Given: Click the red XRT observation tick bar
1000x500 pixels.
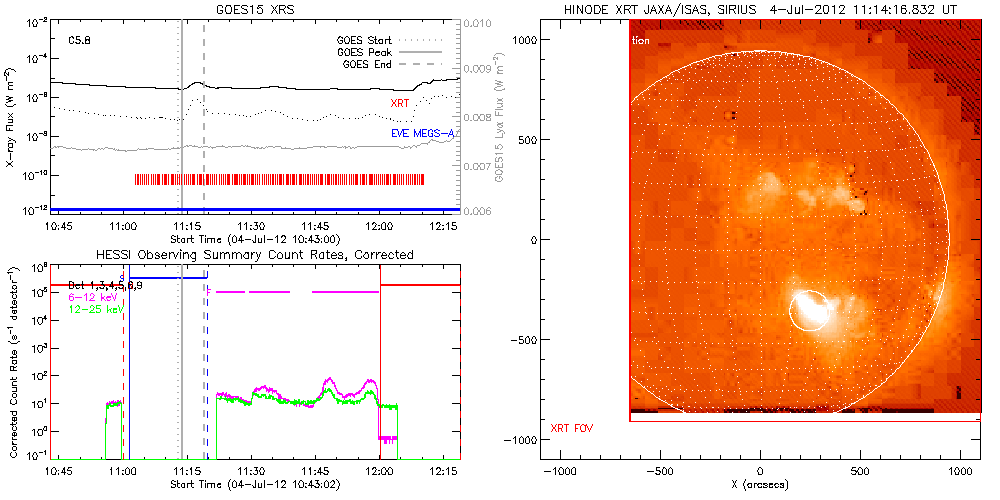Looking at the screenshot, I should [279, 179].
